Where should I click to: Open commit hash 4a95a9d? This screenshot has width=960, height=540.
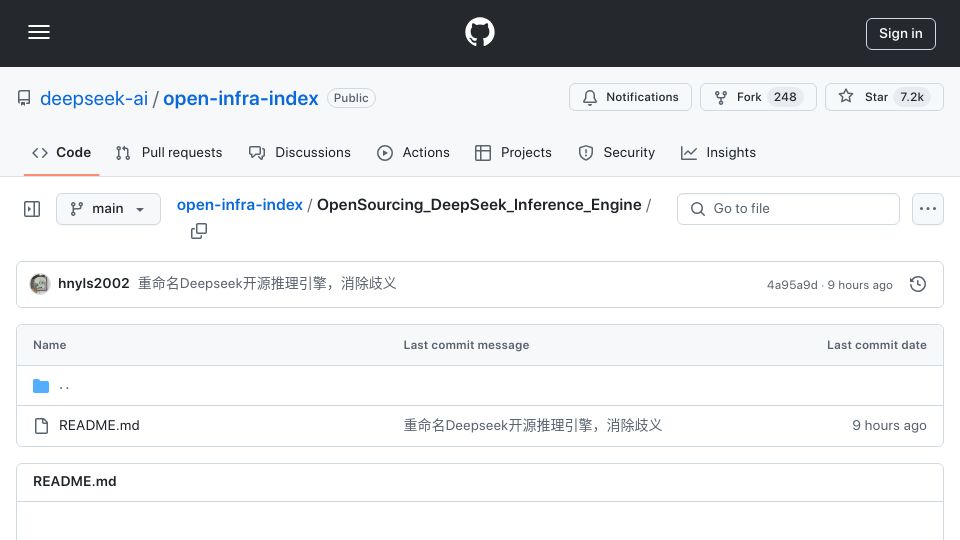coord(792,285)
